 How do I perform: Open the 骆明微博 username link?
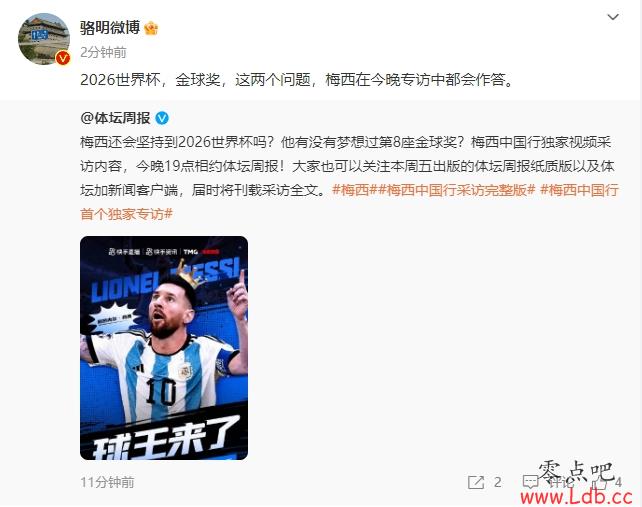pos(110,28)
